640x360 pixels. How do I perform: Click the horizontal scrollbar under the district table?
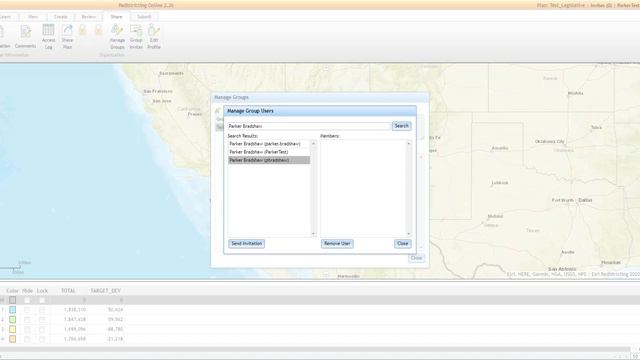click(315, 349)
